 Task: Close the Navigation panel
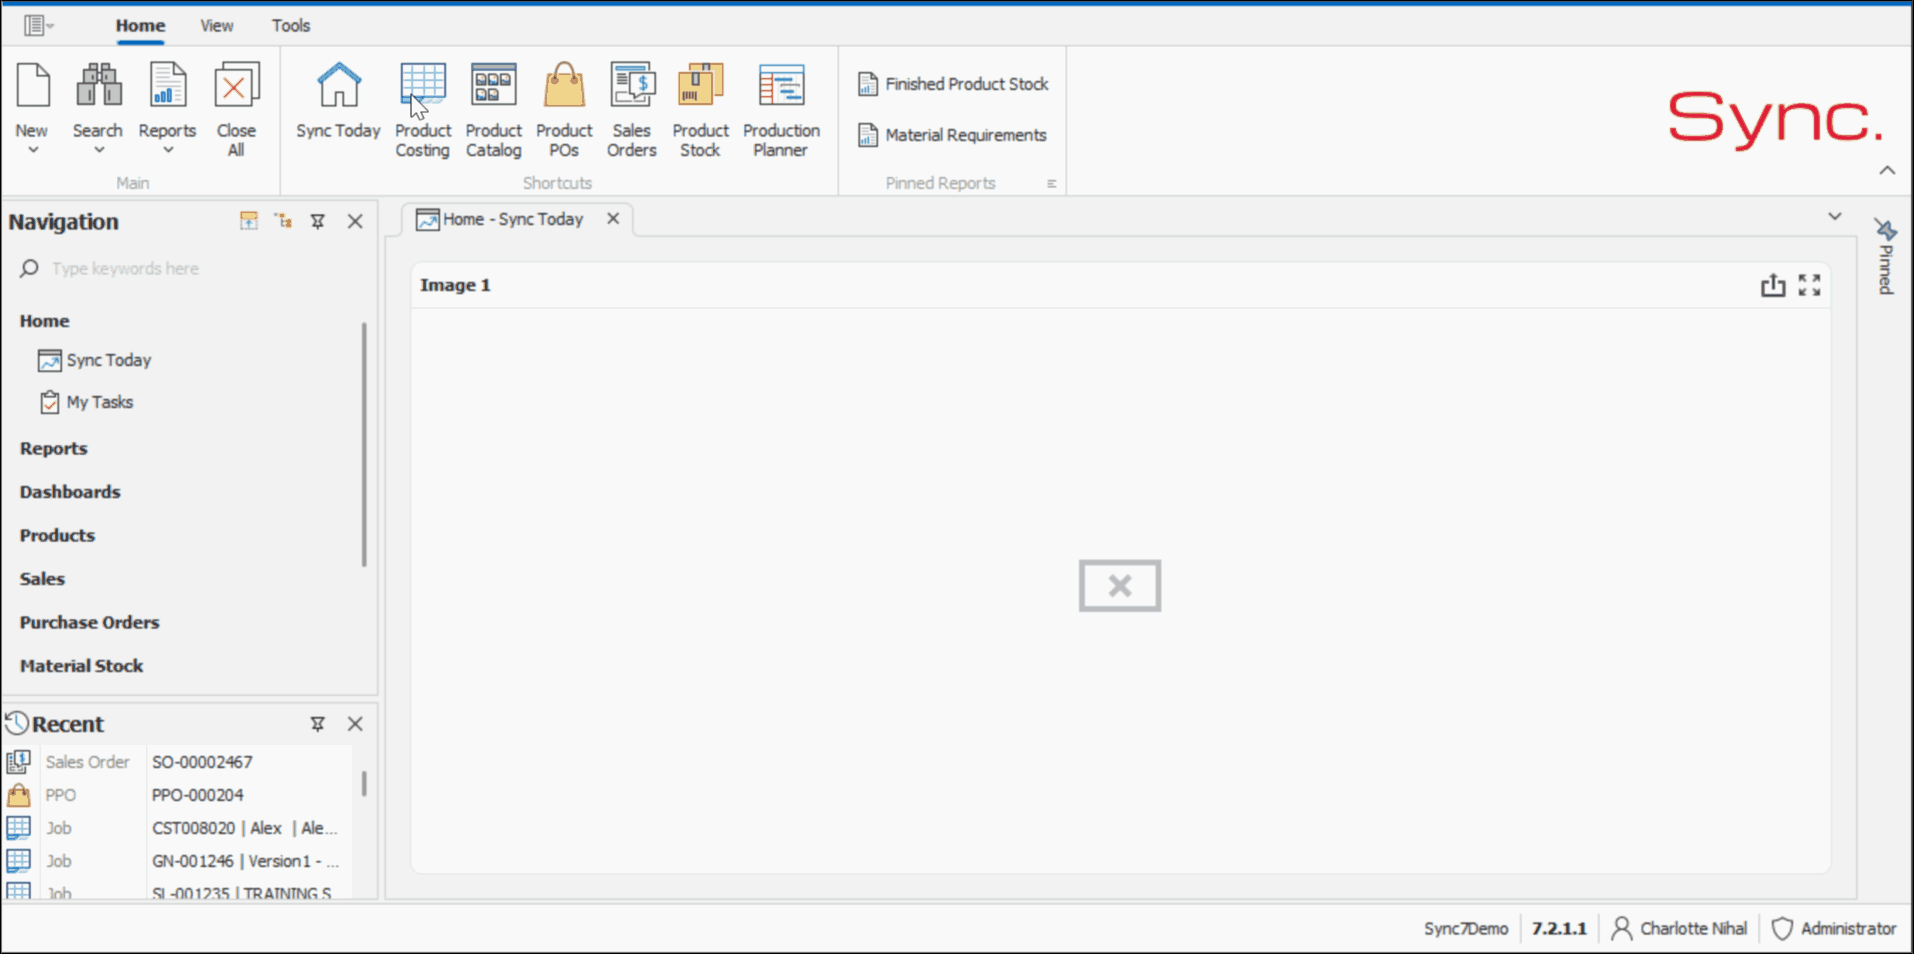tap(355, 221)
